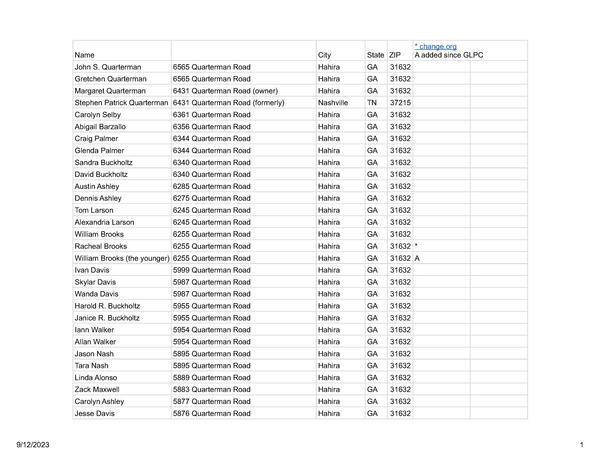
Task: Click the State column header cell
Action: [x=375, y=54]
